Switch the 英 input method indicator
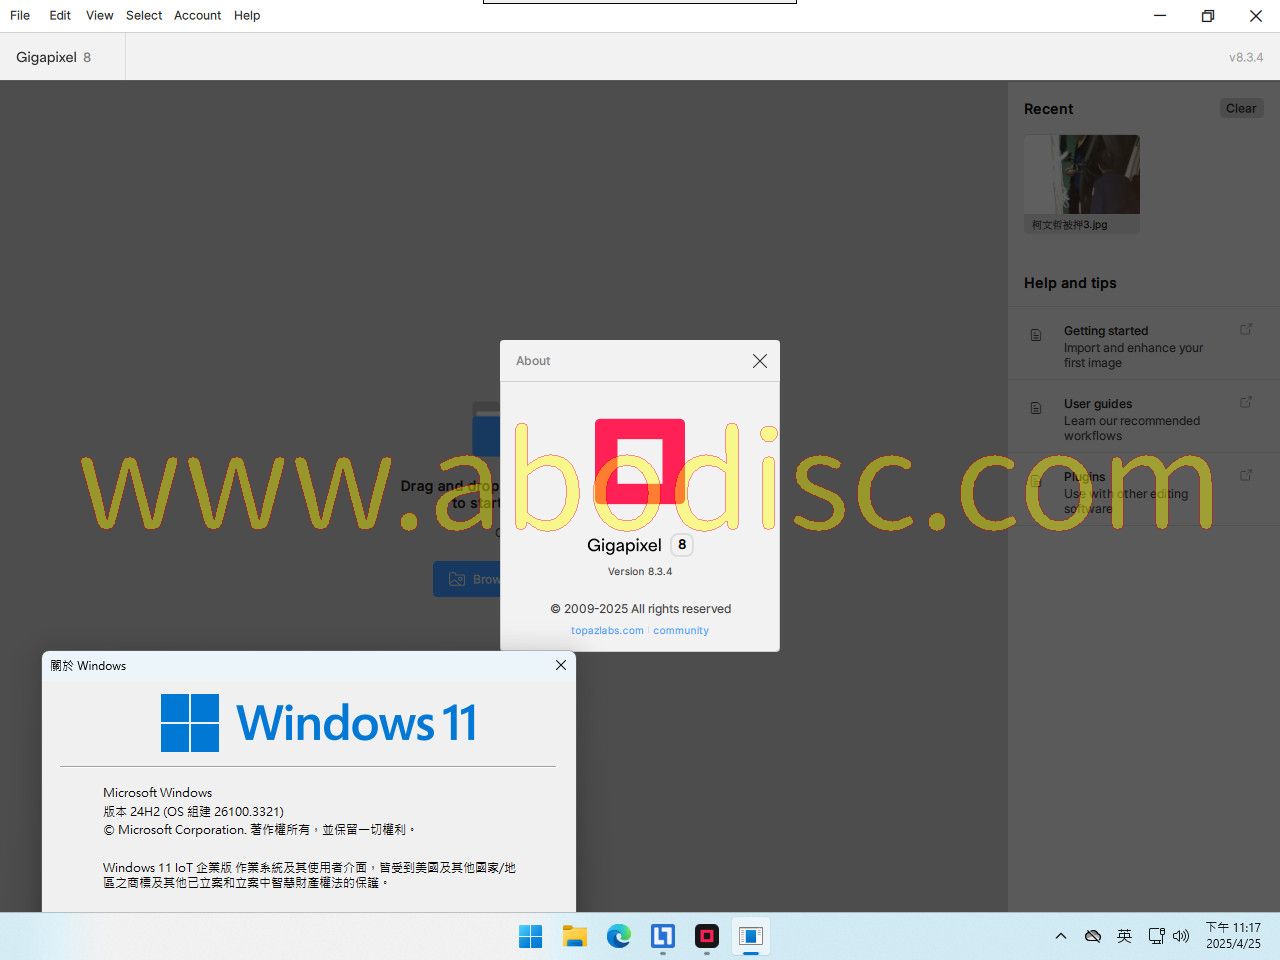This screenshot has height=960, width=1280. (x=1125, y=936)
